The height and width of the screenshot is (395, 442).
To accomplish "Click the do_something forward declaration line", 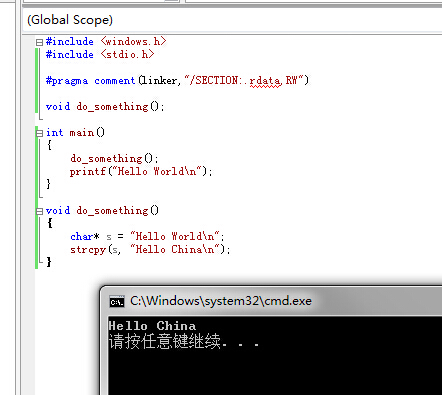I will pos(105,107).
